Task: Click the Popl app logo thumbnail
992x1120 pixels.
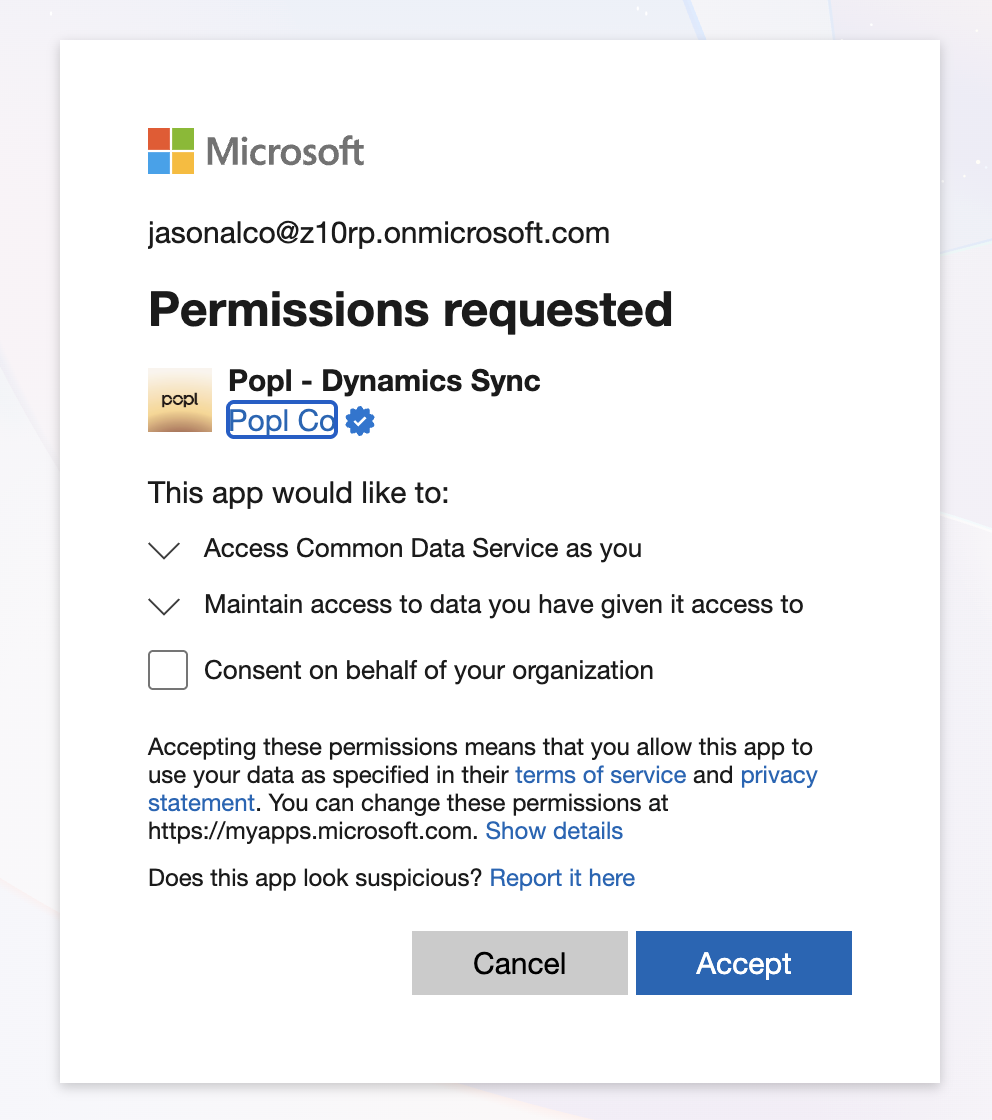Action: (180, 400)
